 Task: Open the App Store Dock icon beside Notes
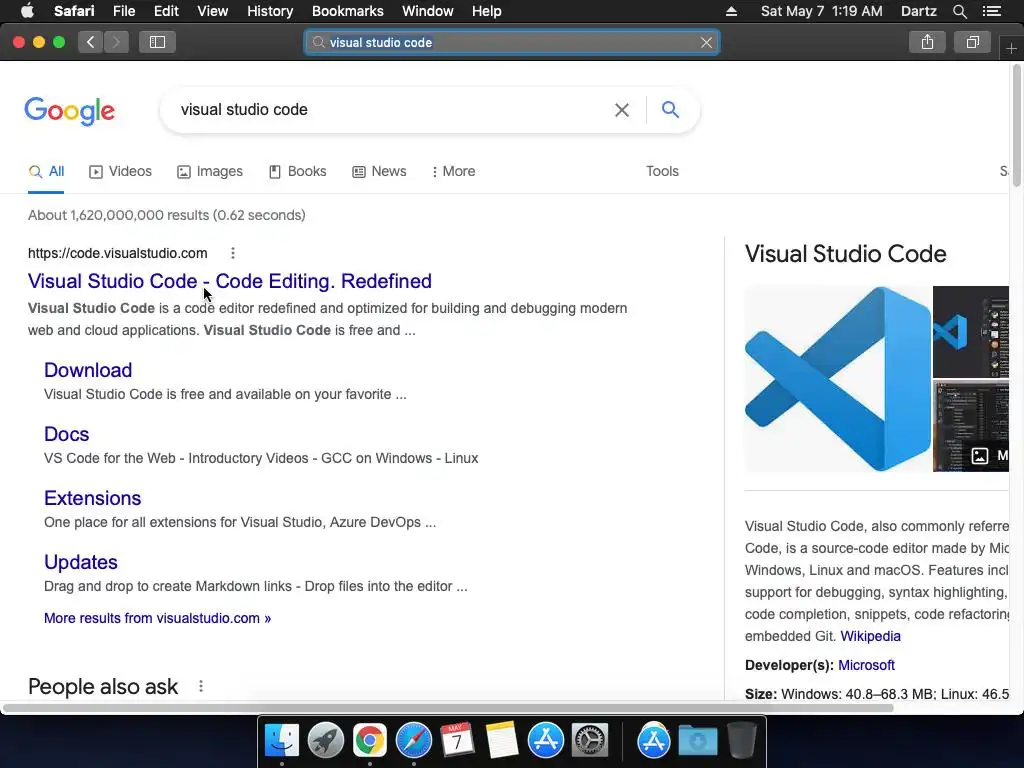(x=545, y=741)
